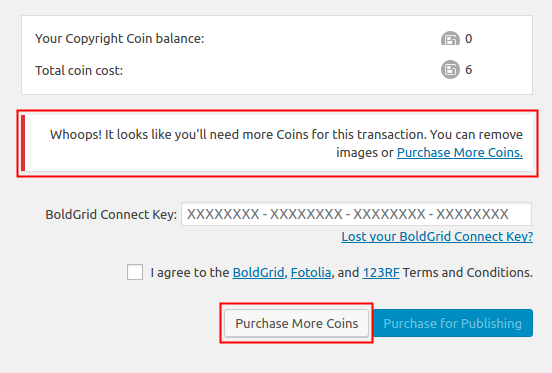Click the coin icon beside balance 0
Screen dimensions: 552x373
click(x=450, y=38)
